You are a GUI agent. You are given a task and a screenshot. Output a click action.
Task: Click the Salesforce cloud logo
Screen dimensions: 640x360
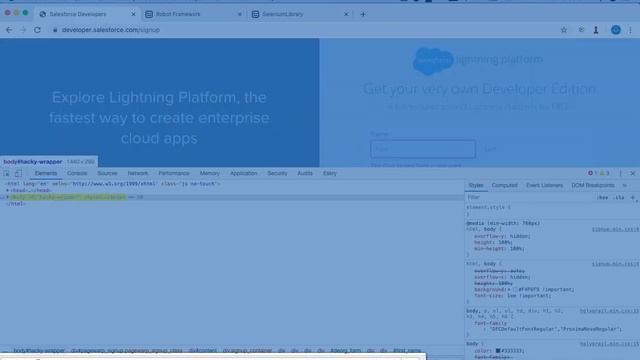pos(433,61)
